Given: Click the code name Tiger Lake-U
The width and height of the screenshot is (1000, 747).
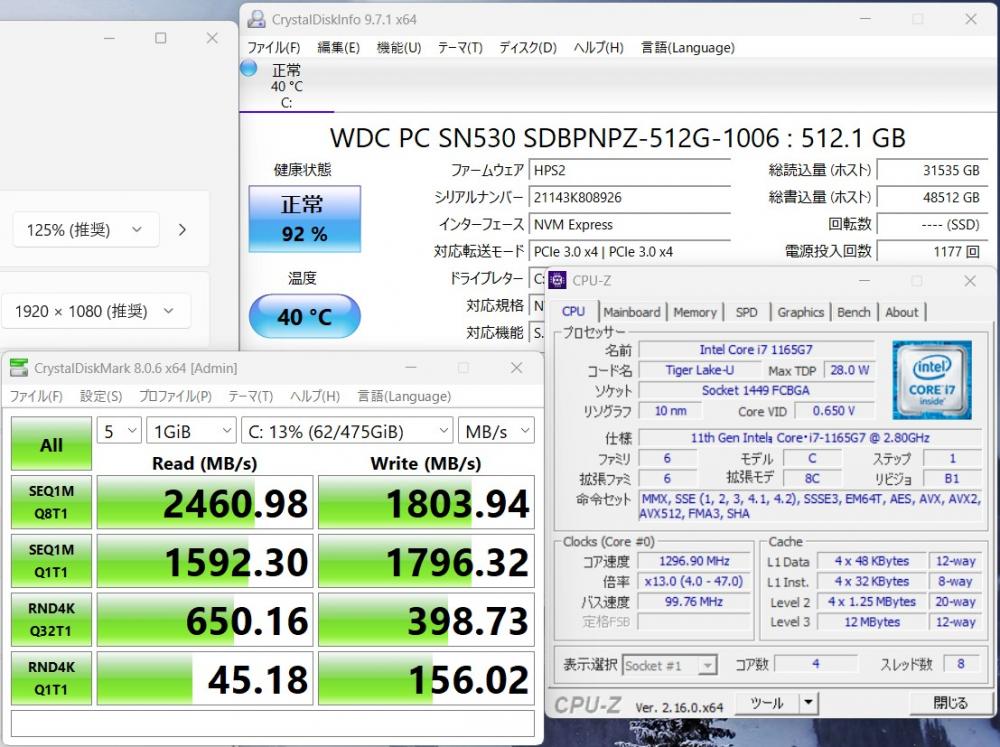Looking at the screenshot, I should [700, 370].
